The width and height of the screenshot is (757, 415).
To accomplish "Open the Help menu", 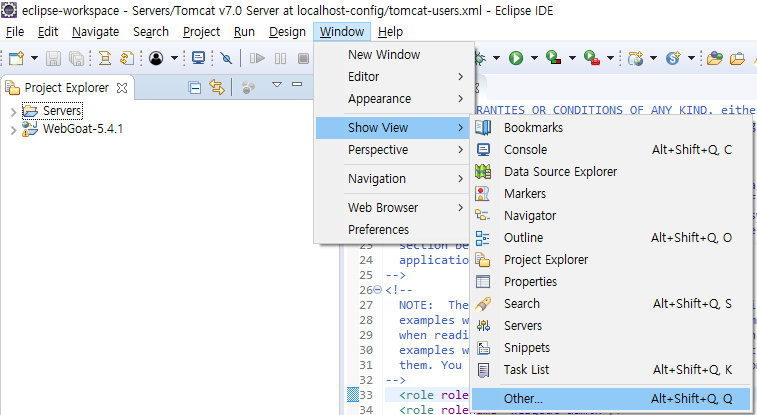I will coord(390,32).
